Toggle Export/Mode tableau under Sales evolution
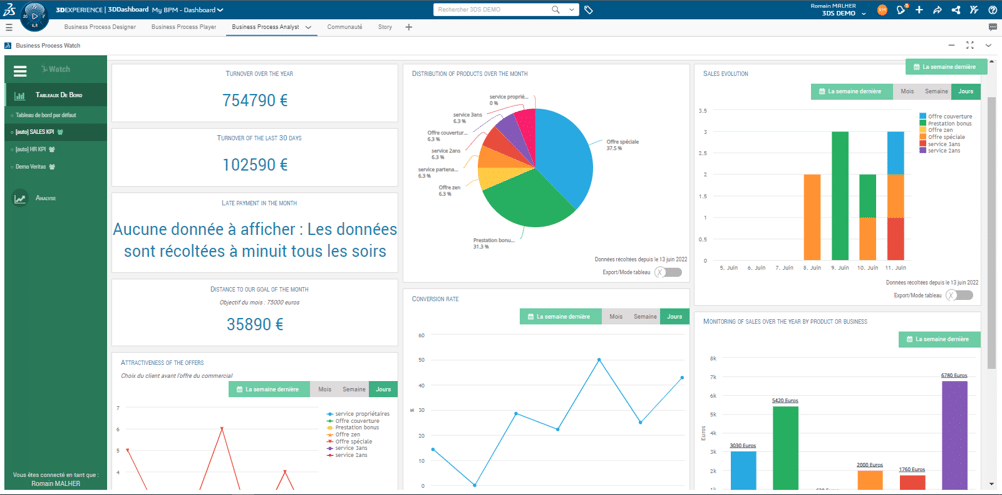 959,295
